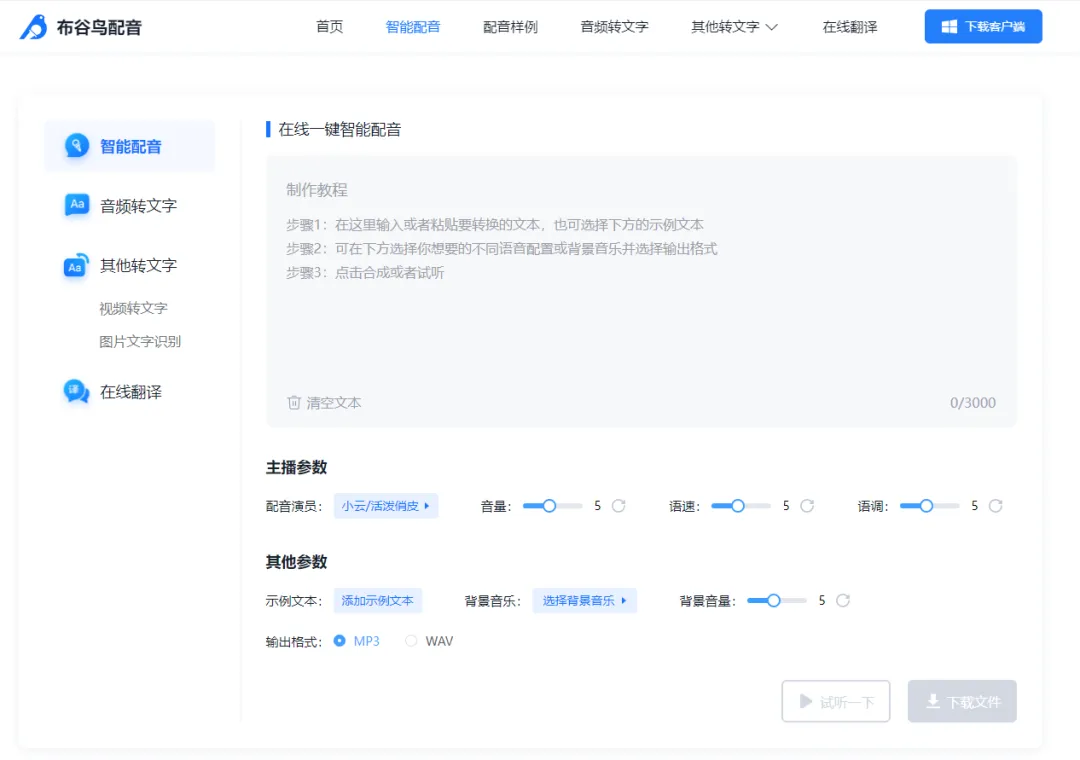The image size is (1080, 760).
Task: Click the 语调 slider handle
Action: [x=926, y=506]
